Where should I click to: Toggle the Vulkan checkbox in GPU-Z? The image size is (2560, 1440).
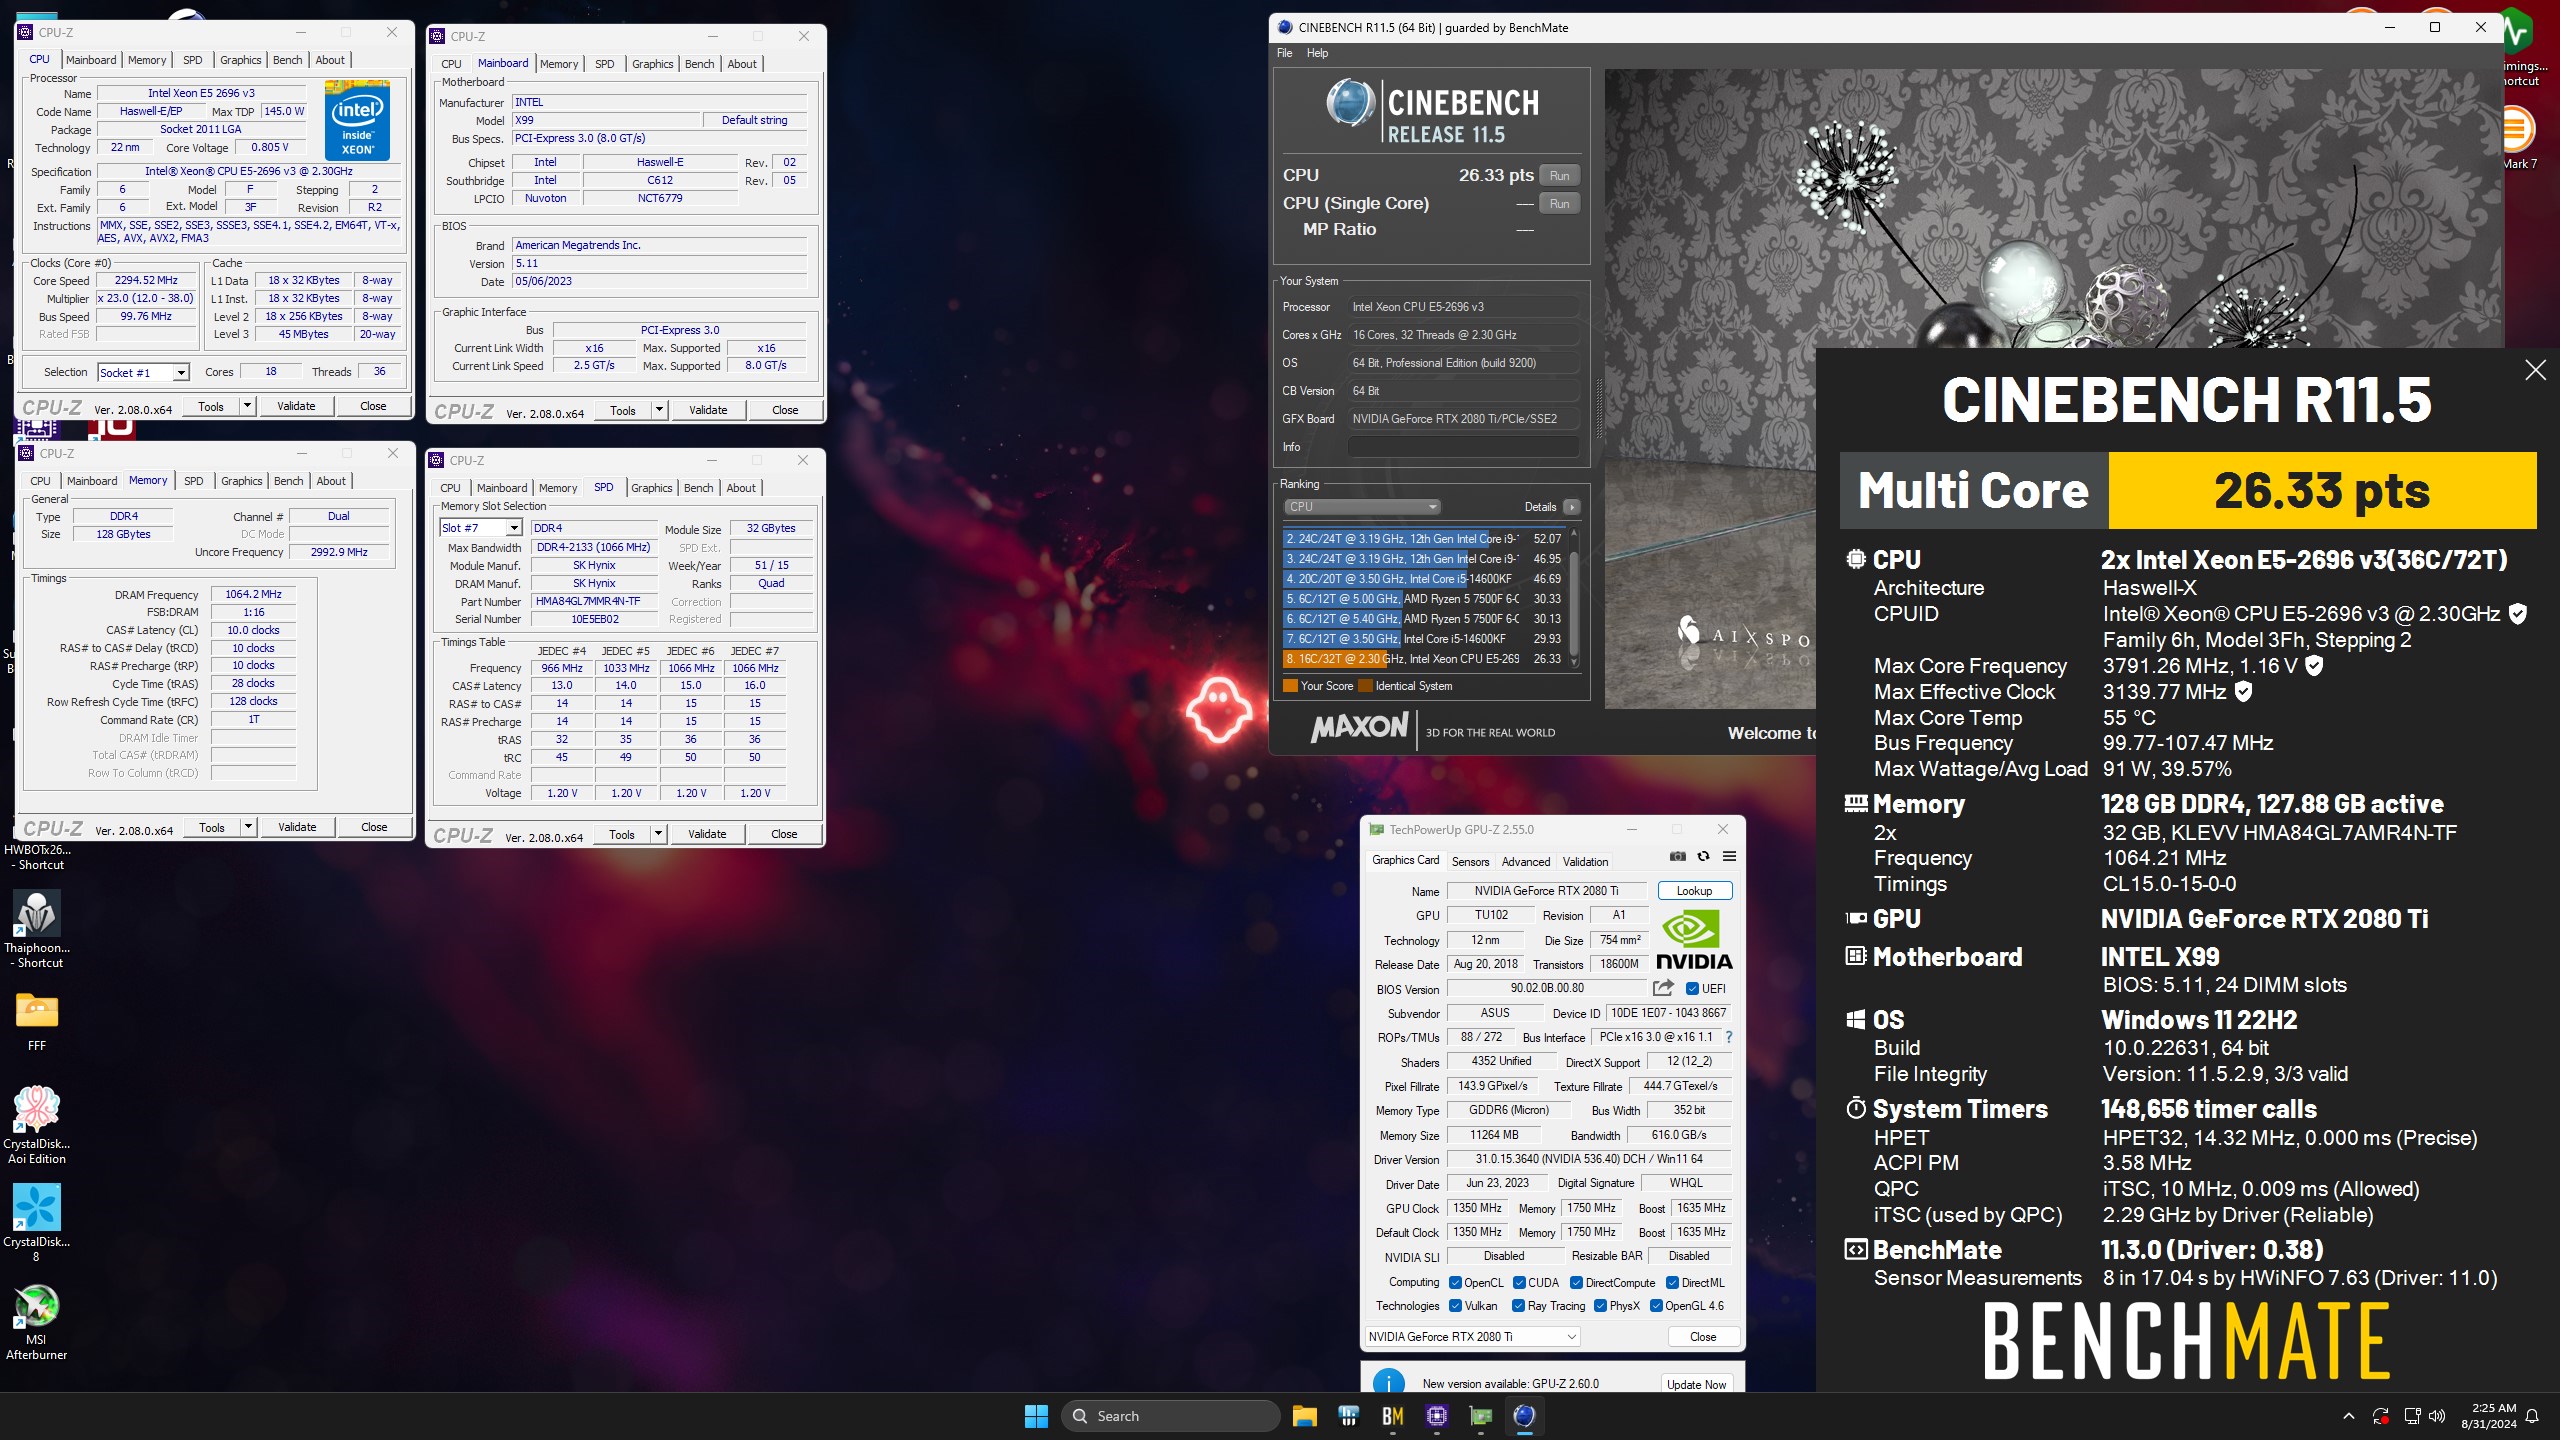point(1456,1306)
